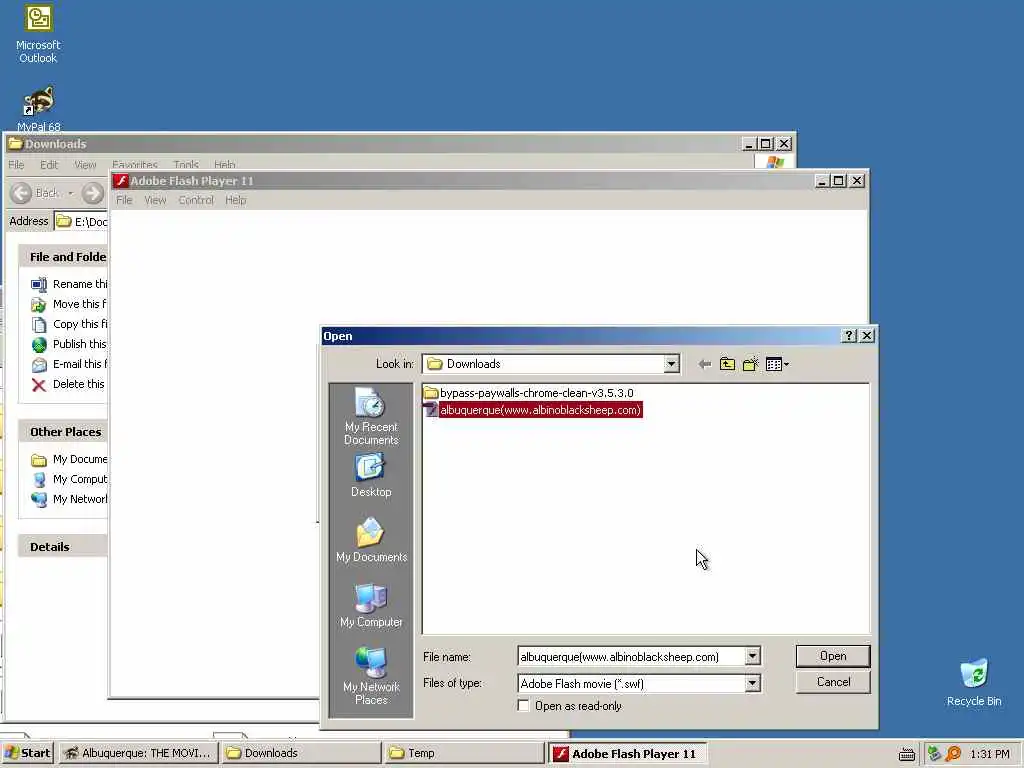This screenshot has width=1024, height=768.
Task: Open My Computer in Other Places
Action: click(69, 479)
